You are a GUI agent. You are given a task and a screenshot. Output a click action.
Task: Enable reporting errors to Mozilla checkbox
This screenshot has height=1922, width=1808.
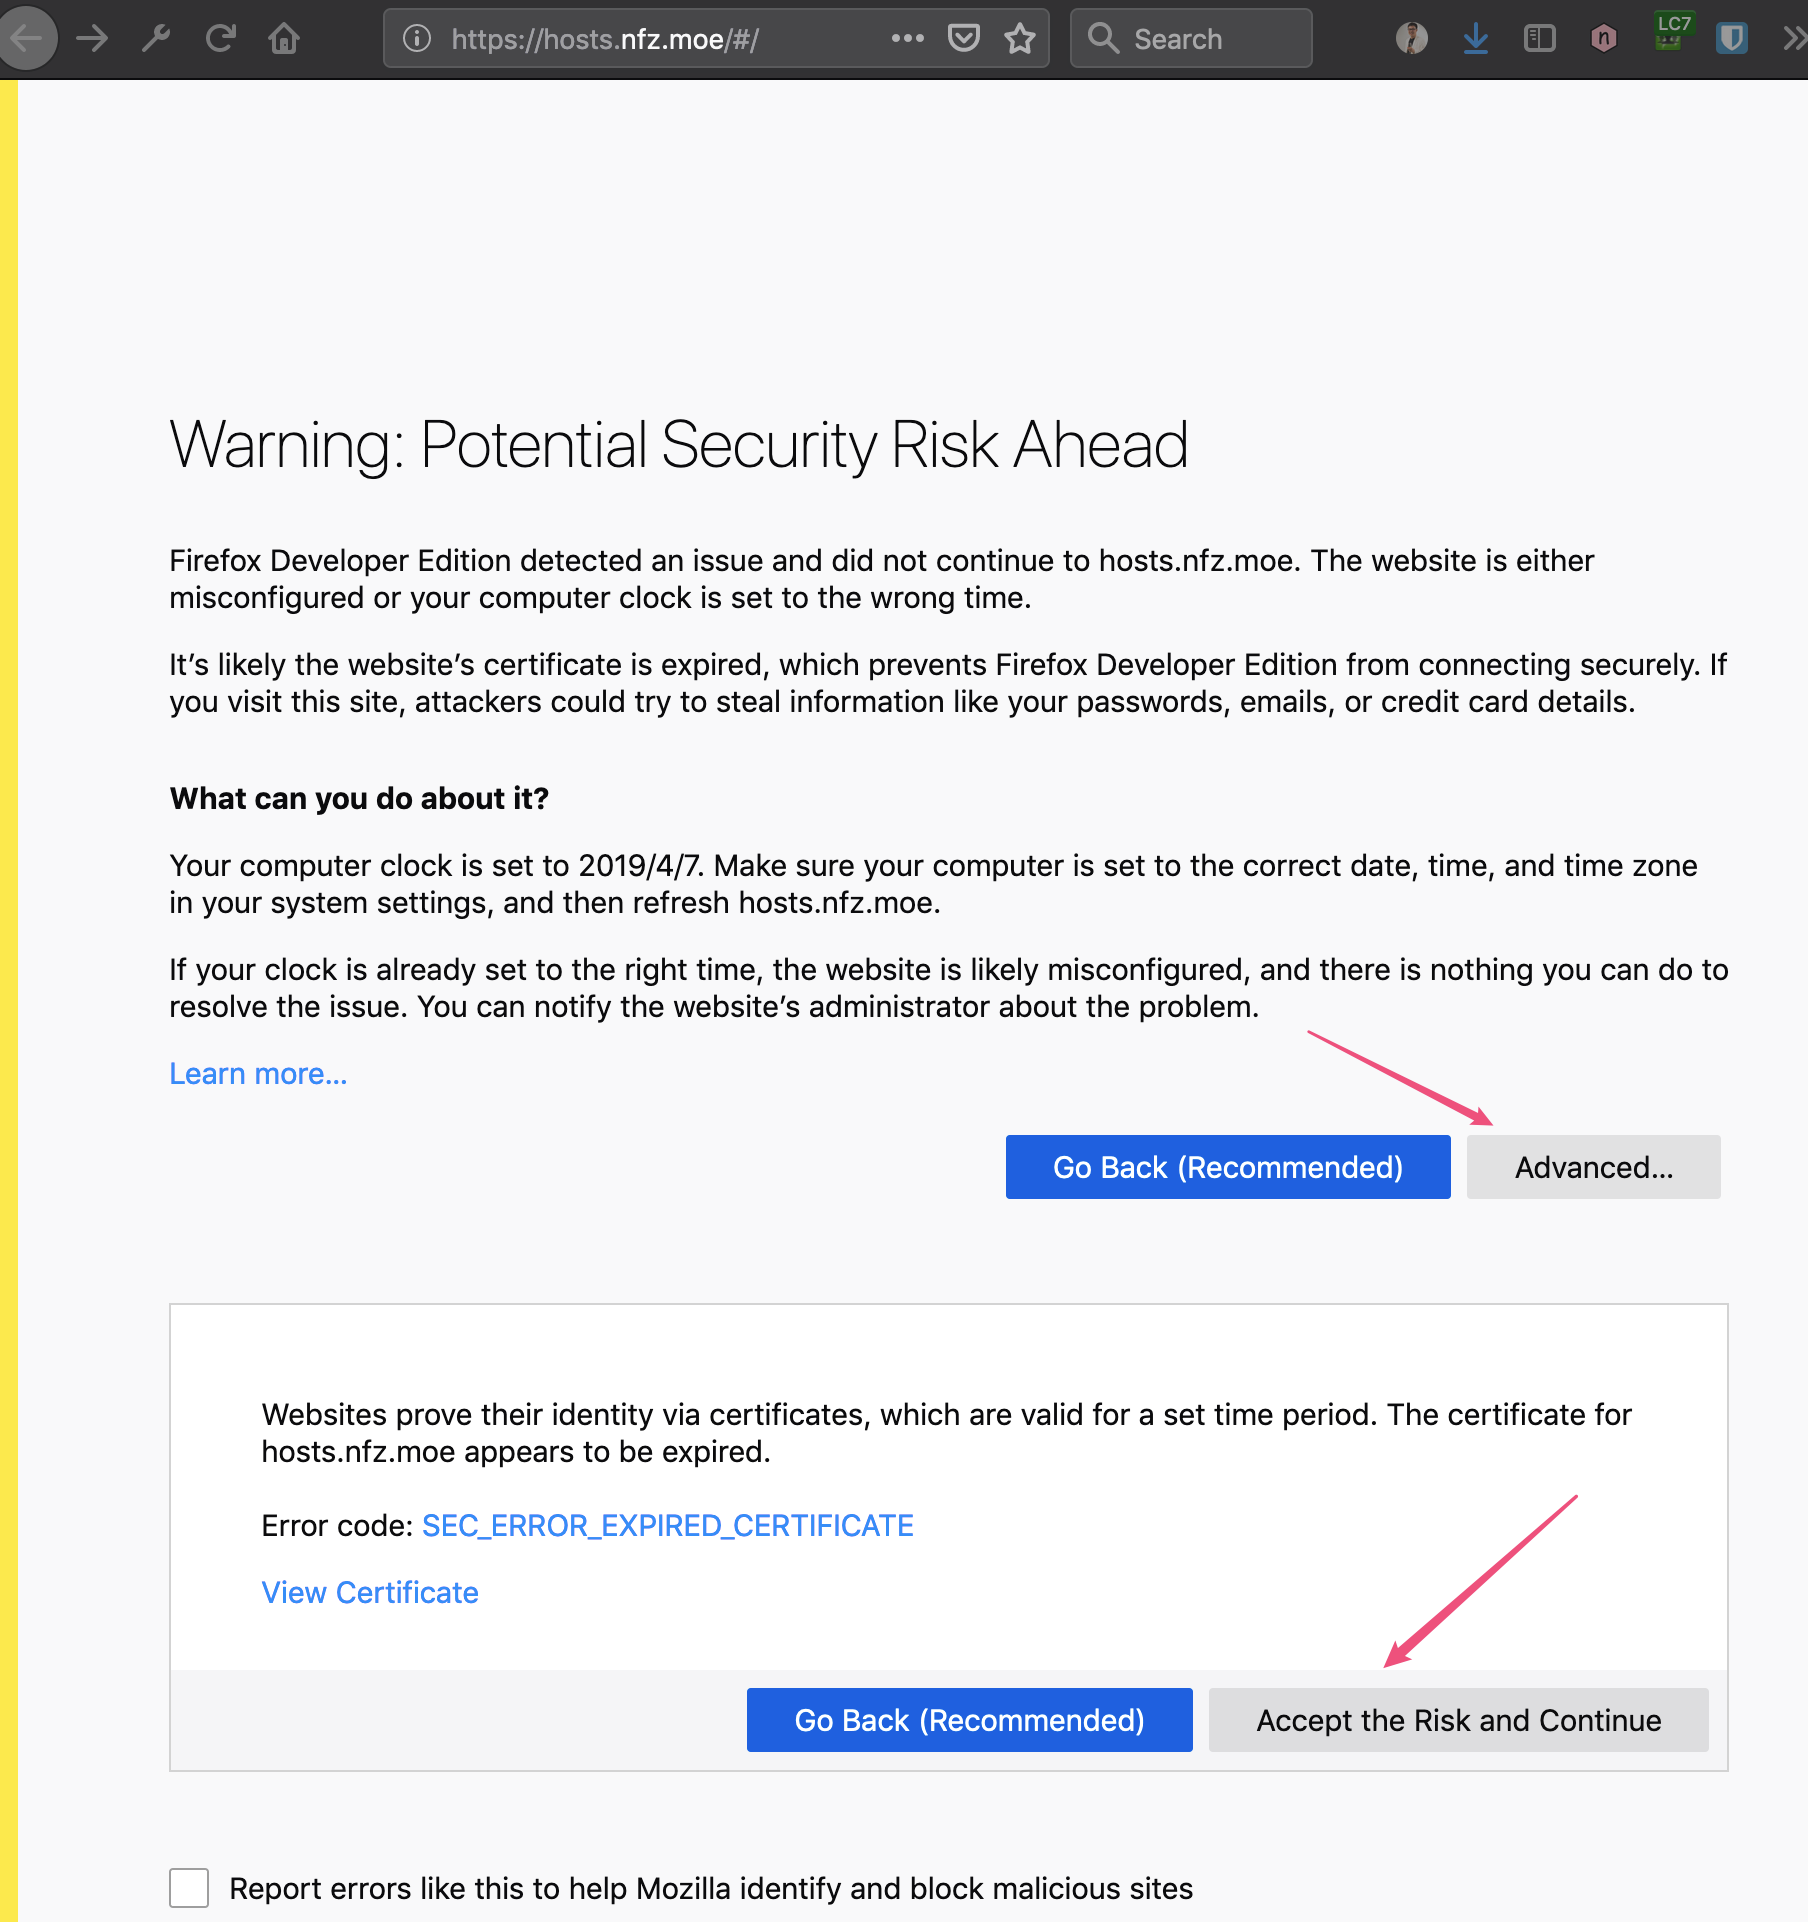(x=189, y=1888)
